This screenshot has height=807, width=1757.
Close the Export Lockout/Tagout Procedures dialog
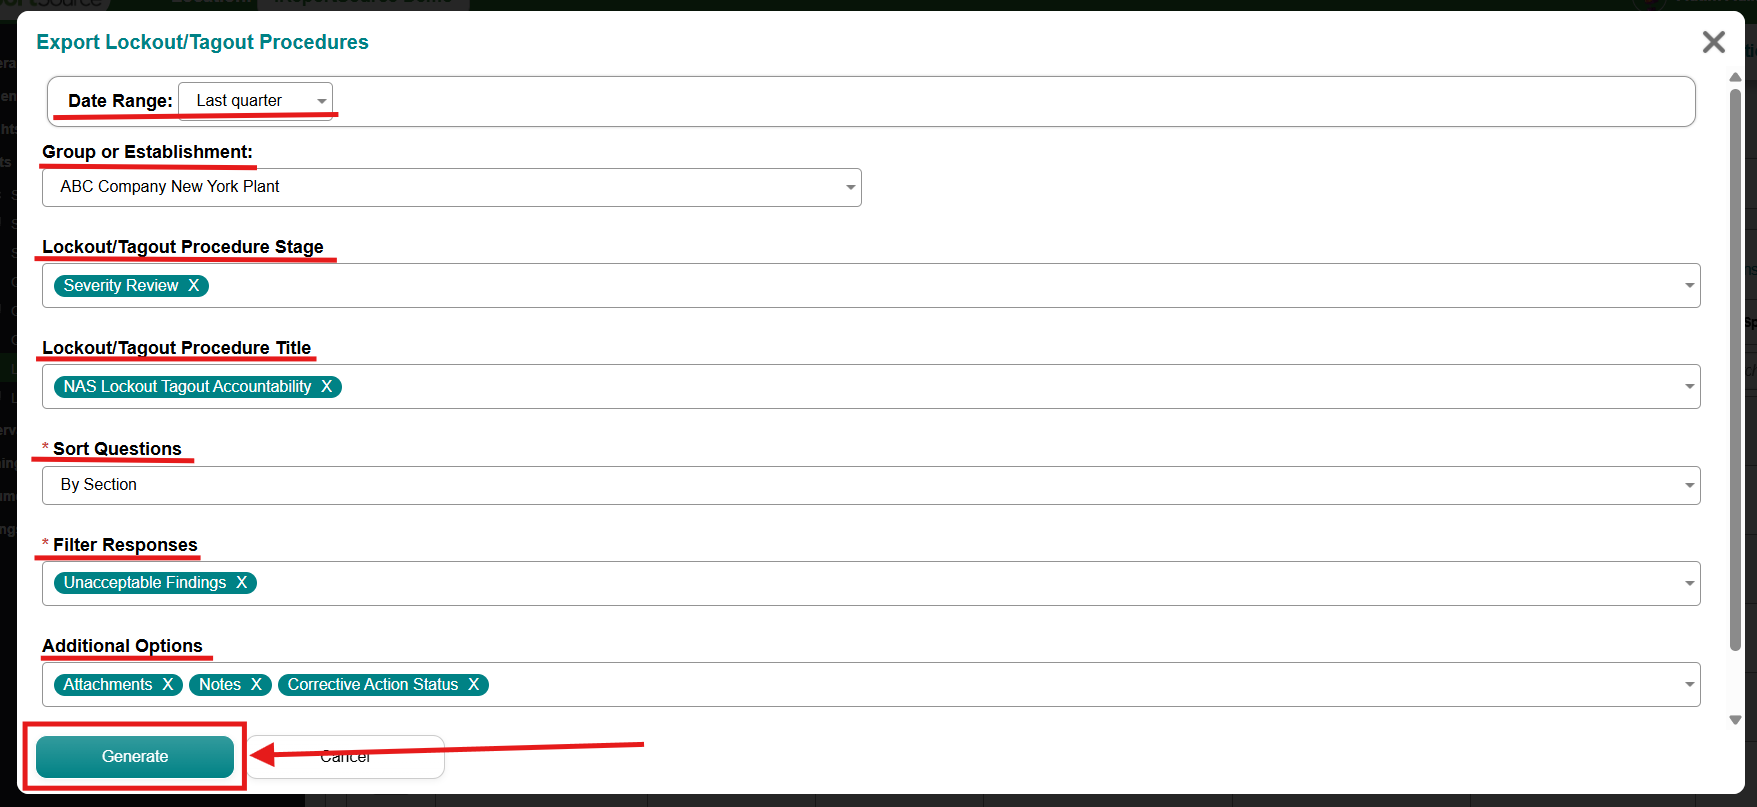1714,42
